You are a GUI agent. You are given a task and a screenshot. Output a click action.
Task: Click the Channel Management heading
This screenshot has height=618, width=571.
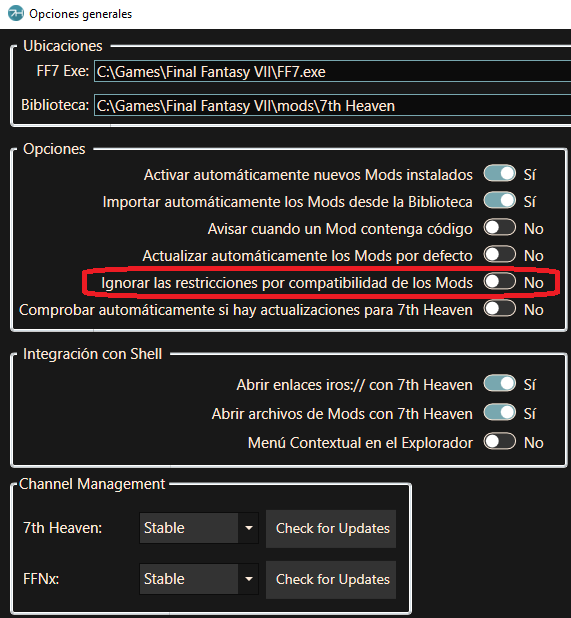(x=92, y=484)
